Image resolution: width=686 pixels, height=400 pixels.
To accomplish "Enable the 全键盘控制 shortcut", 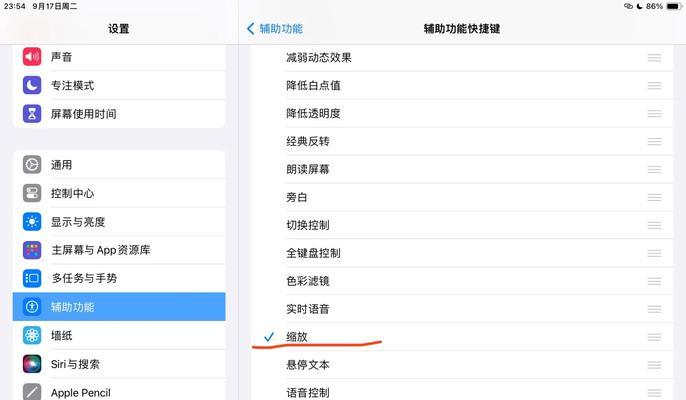I will (x=462, y=253).
